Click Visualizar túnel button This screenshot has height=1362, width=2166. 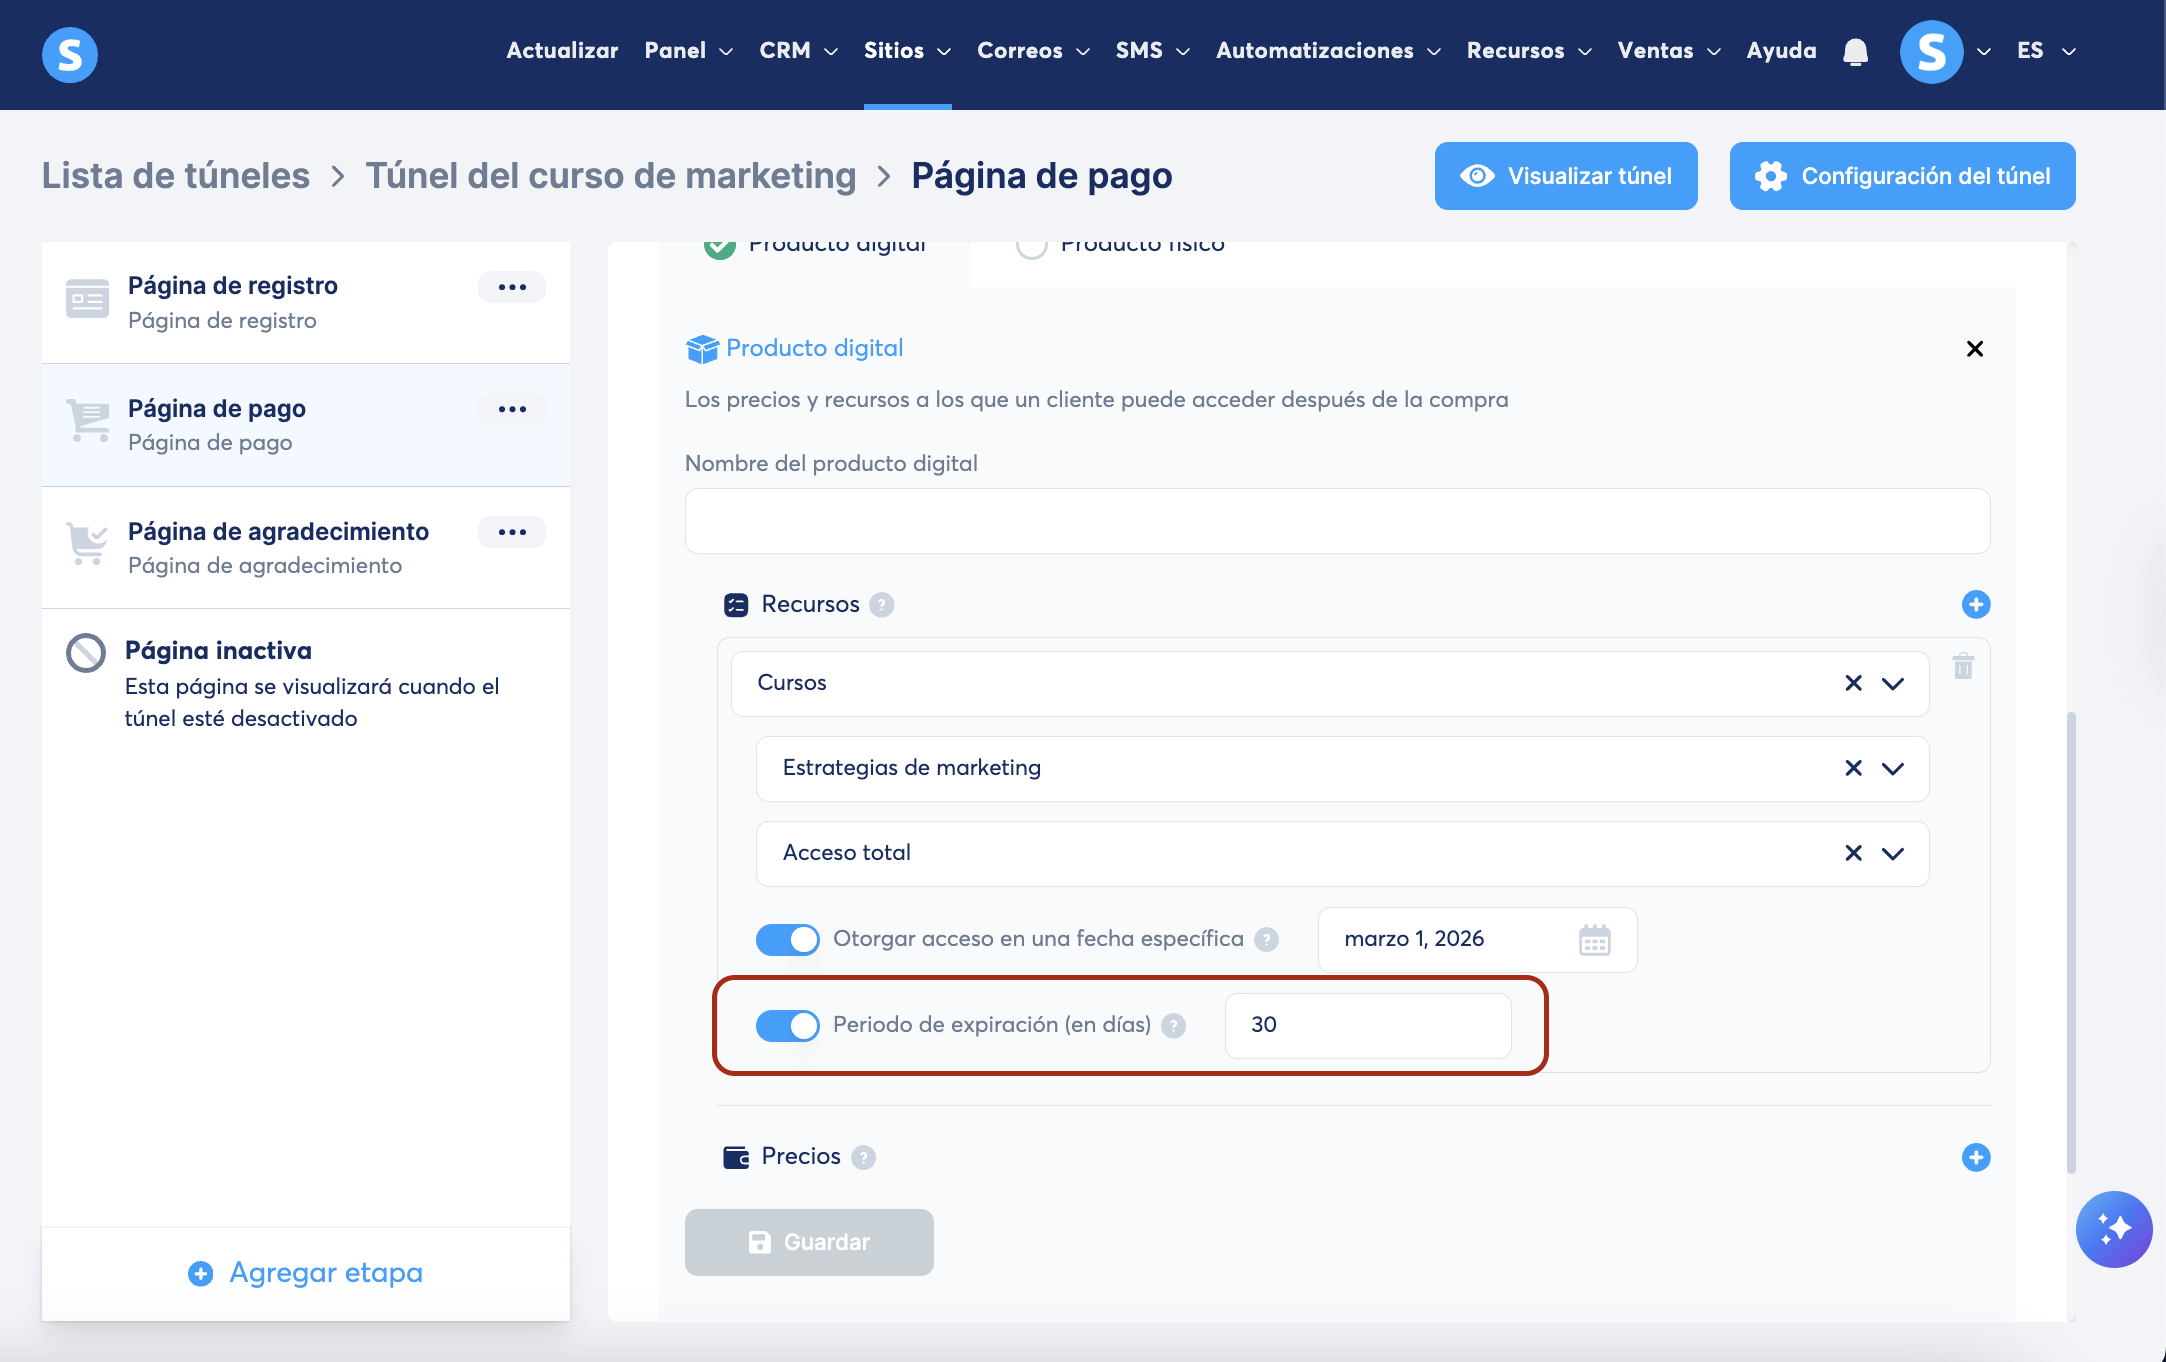click(1565, 176)
